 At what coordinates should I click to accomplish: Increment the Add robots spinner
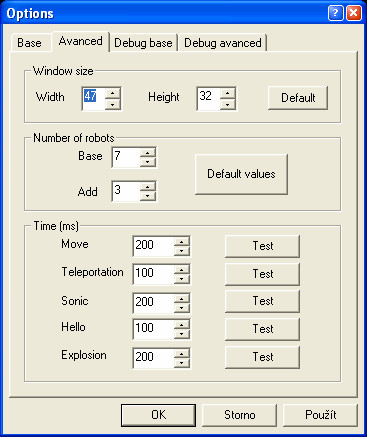pos(148,187)
